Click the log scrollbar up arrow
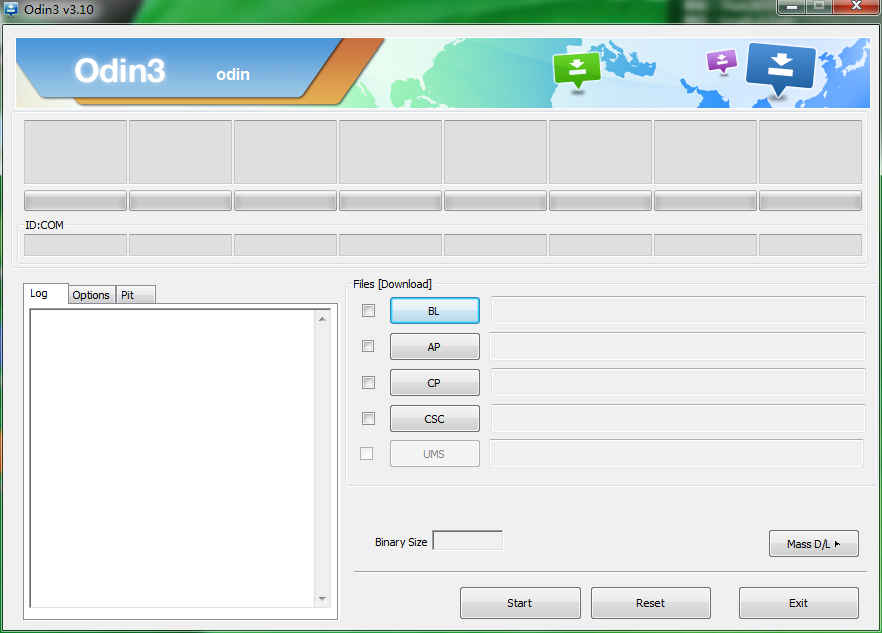 (322, 319)
